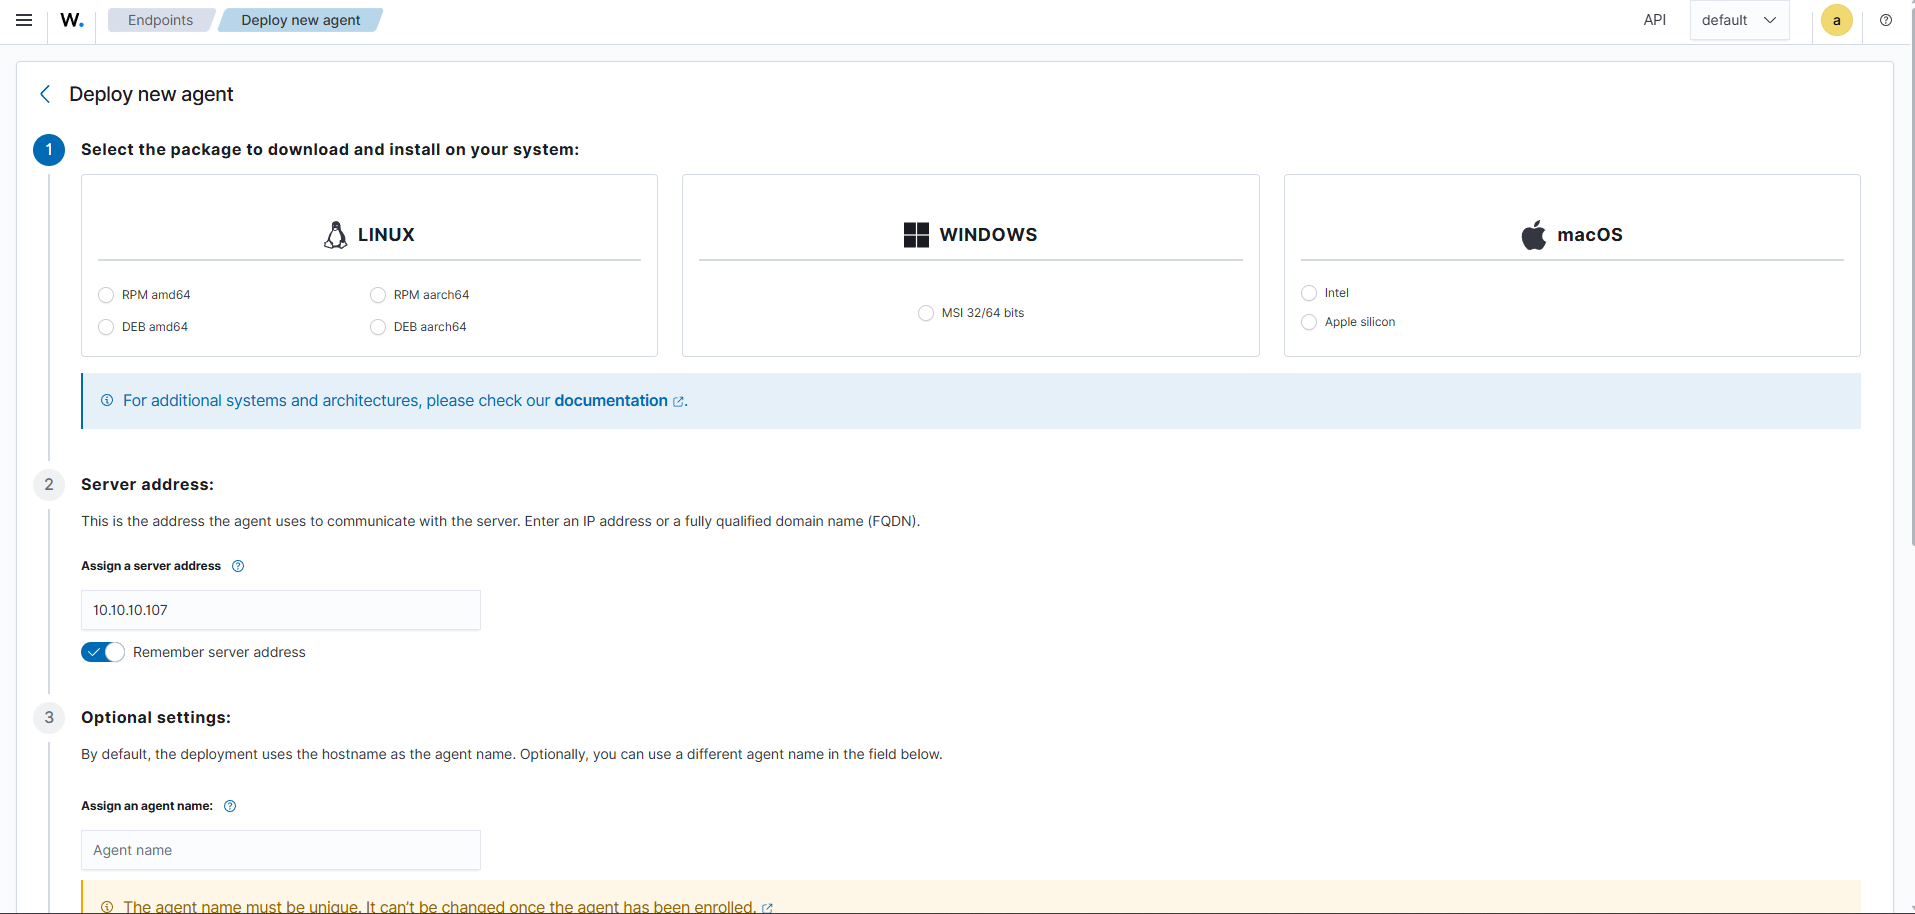Screen dimensions: 1915x914
Task: Click the macOS Apple logo icon
Action: 1534,235
